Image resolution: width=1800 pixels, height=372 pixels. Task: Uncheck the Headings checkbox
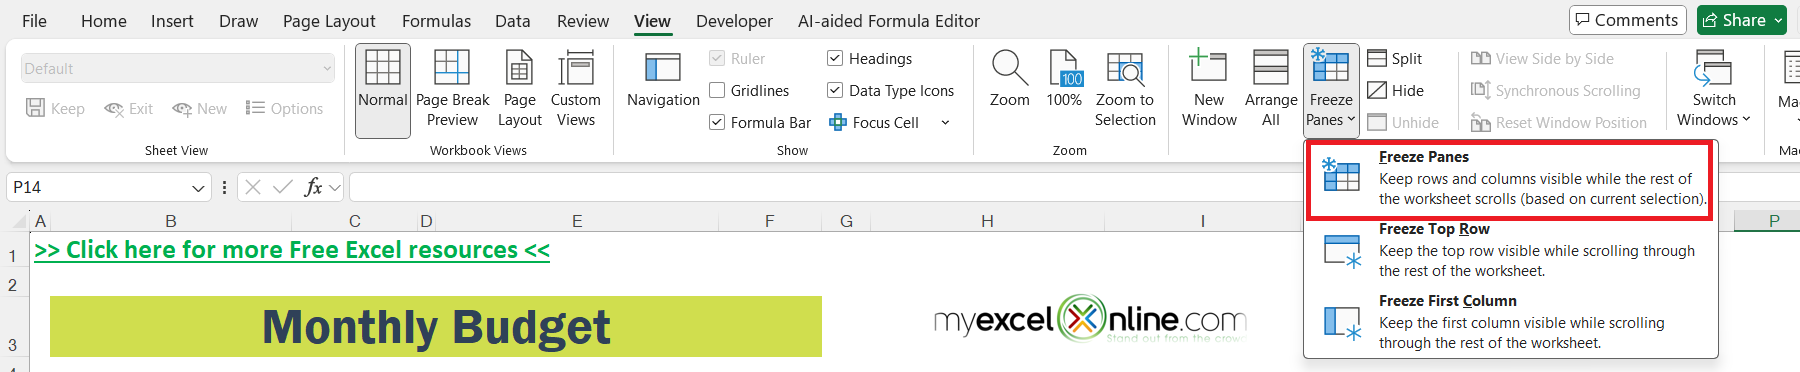point(835,59)
